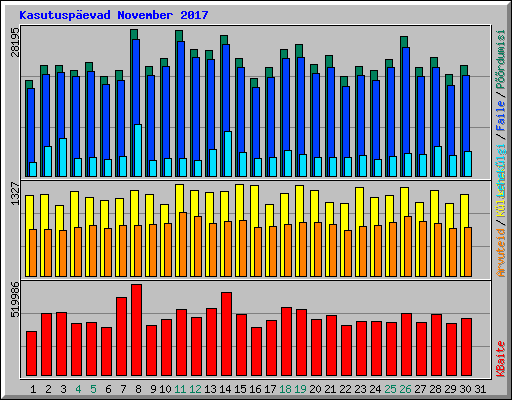This screenshot has height=400, width=512.
Task: Click the orange sites bar for day 26
Action: (x=408, y=246)
